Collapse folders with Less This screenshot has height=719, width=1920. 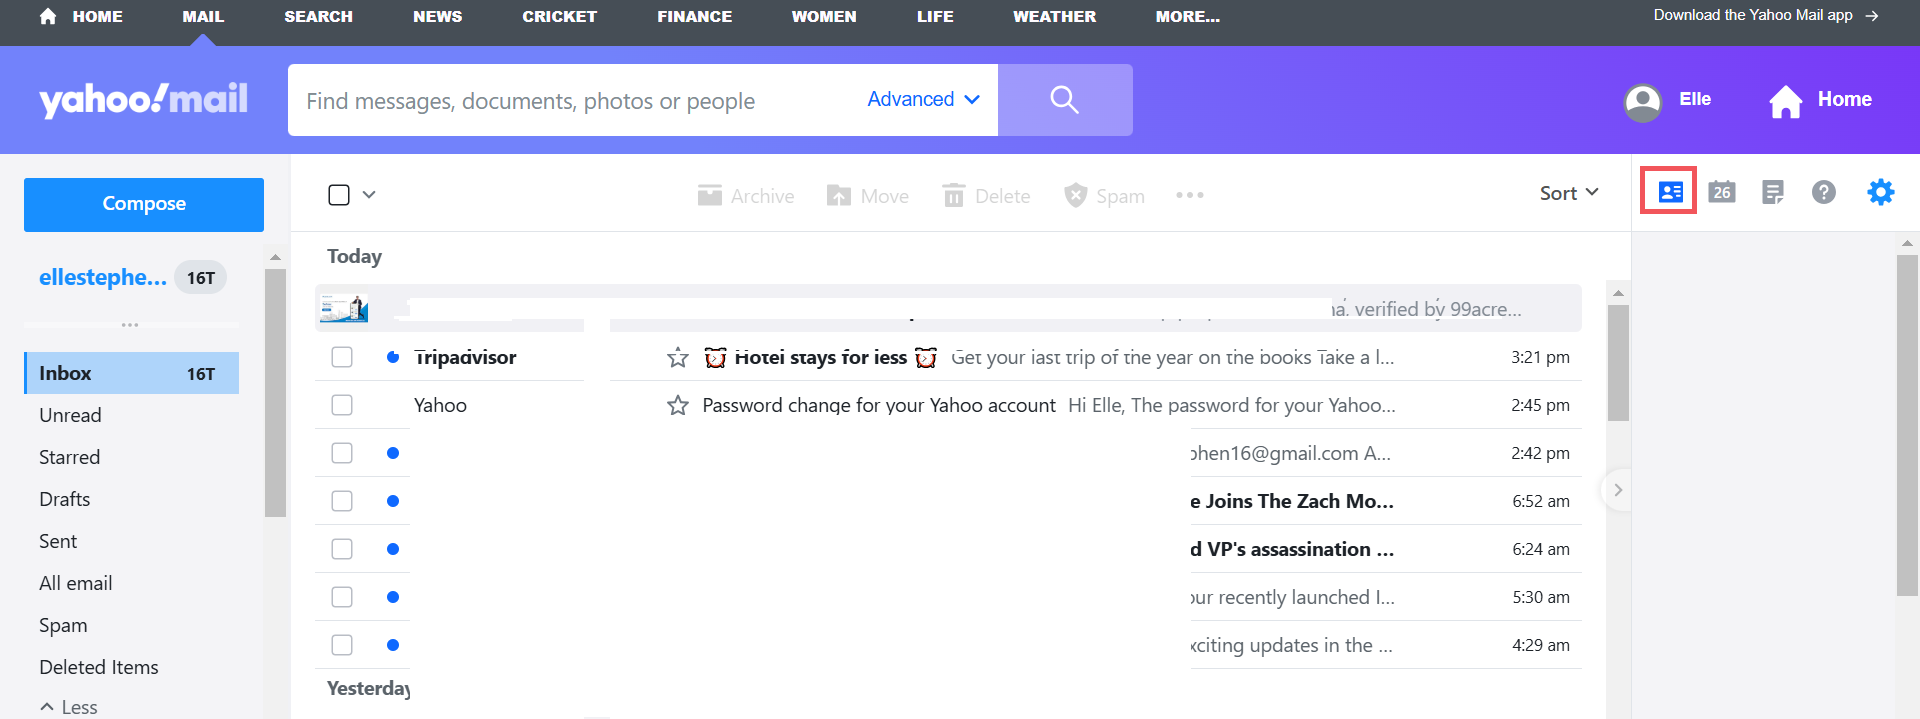coord(68,707)
